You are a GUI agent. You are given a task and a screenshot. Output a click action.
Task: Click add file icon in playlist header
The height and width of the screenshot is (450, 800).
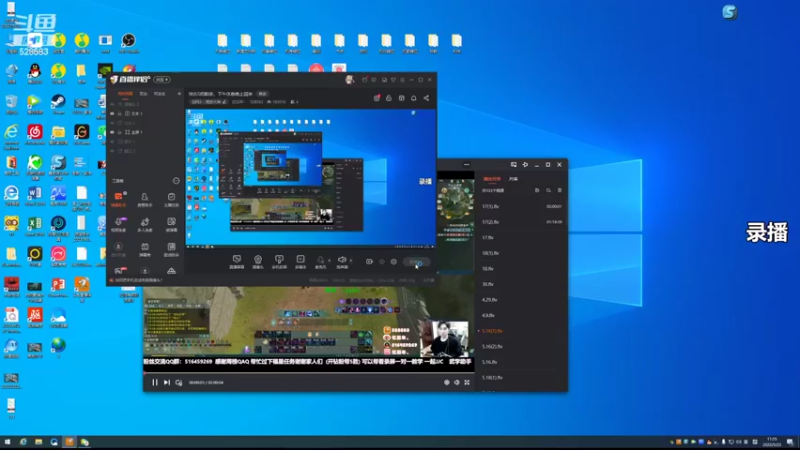[x=537, y=190]
